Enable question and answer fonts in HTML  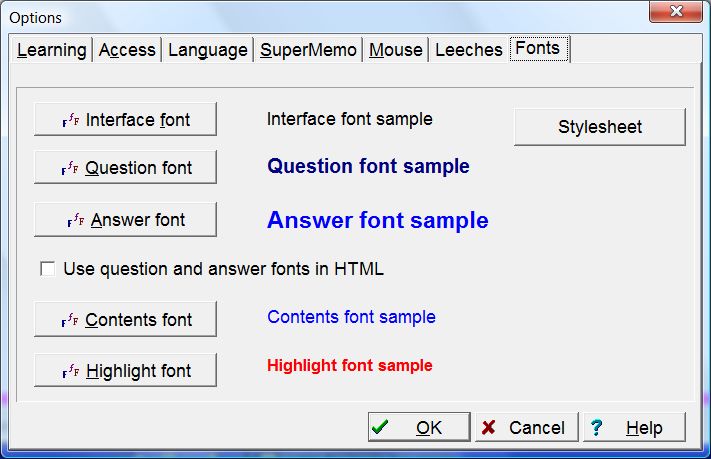pyautogui.click(x=47, y=269)
